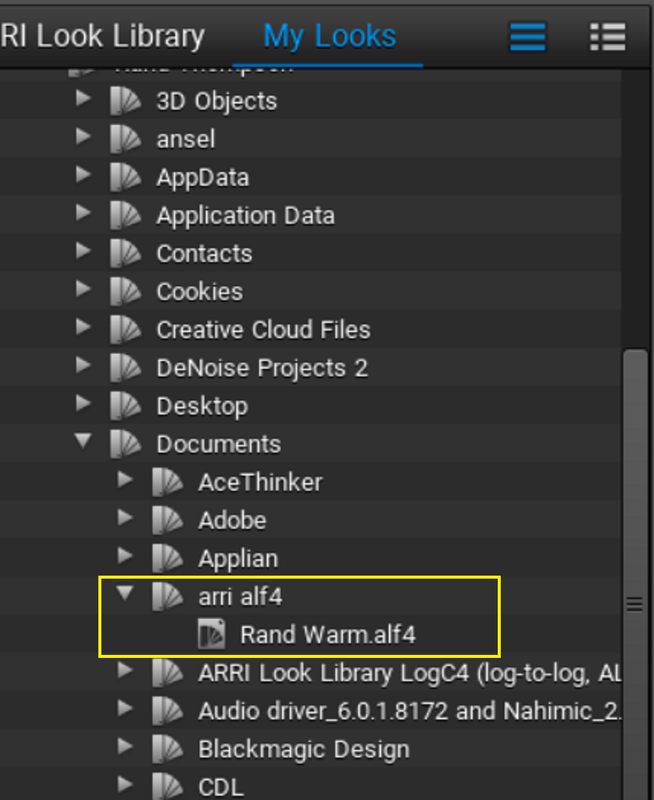This screenshot has width=654, height=800.
Task: Click the Desktop folder icon
Action: point(125,406)
